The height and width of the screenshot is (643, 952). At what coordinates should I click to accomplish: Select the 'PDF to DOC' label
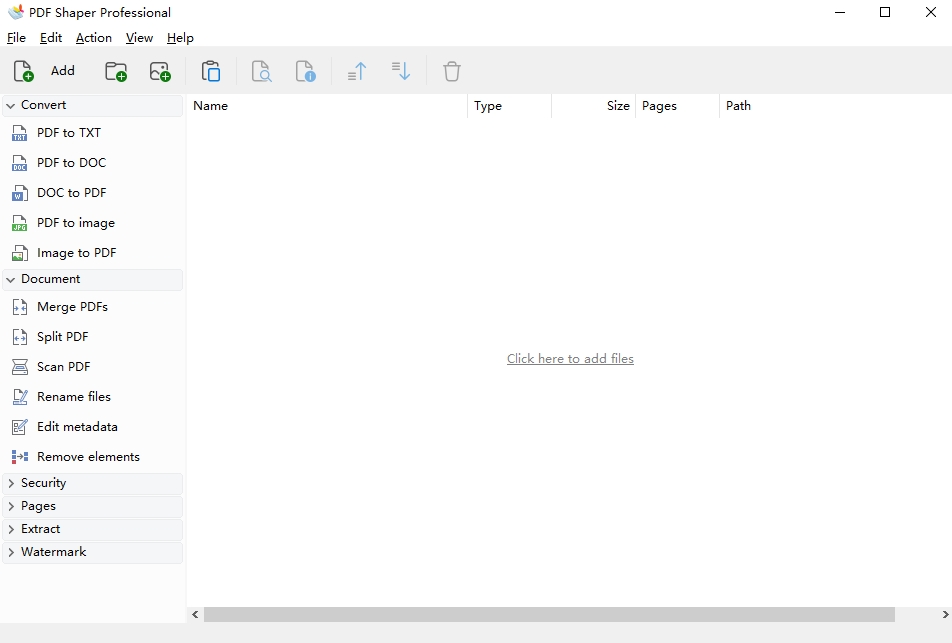coord(72,163)
